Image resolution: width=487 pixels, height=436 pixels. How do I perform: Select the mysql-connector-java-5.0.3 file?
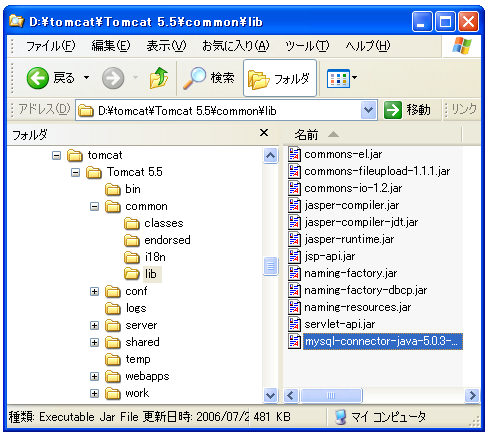(x=382, y=341)
